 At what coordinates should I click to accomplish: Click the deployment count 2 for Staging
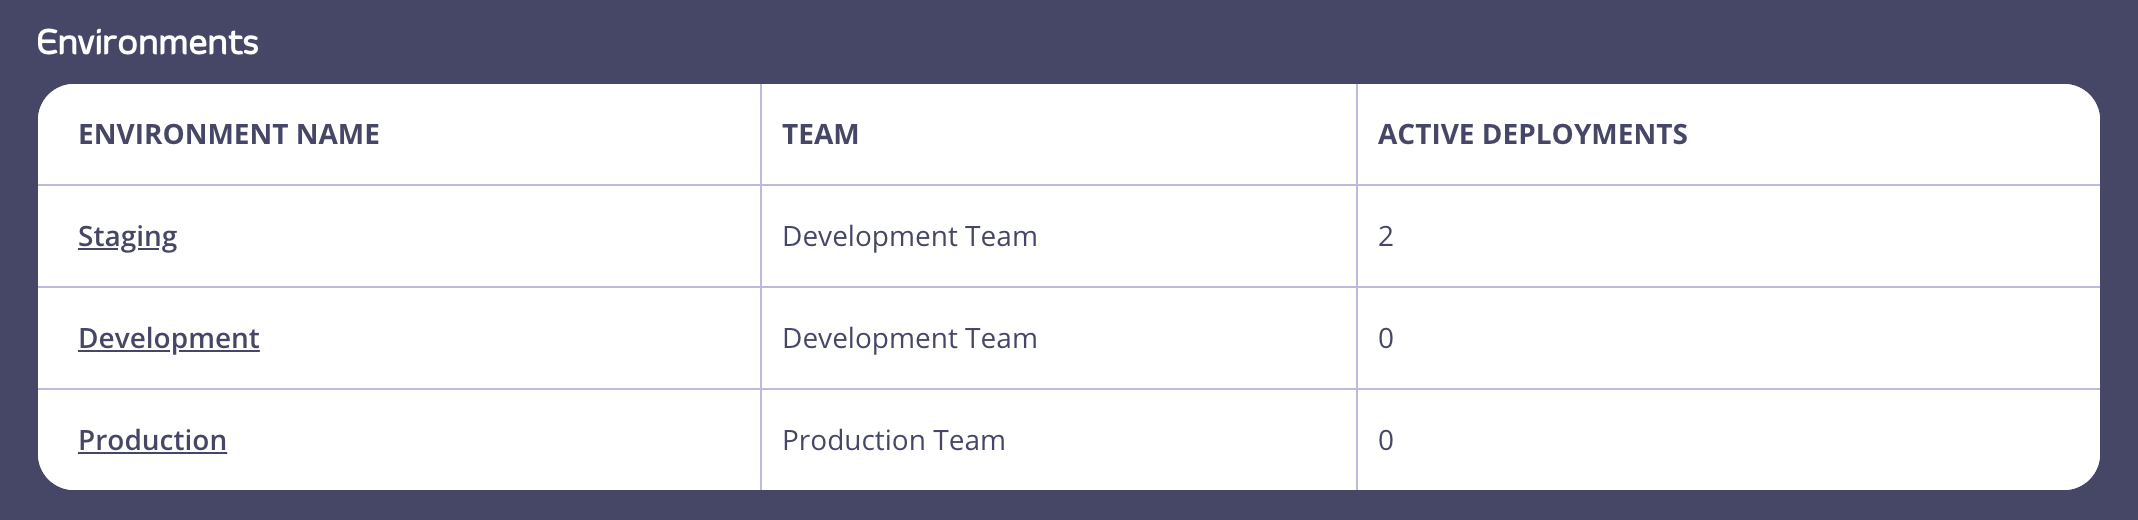coord(1386,236)
